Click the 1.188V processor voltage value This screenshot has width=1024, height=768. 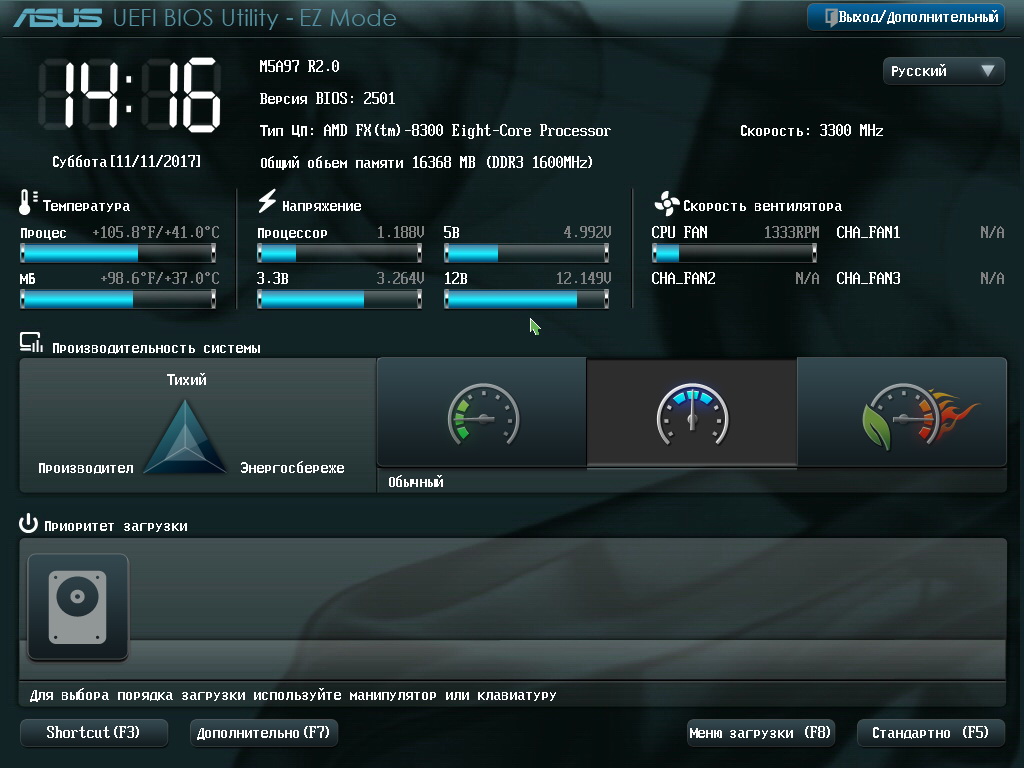point(400,232)
